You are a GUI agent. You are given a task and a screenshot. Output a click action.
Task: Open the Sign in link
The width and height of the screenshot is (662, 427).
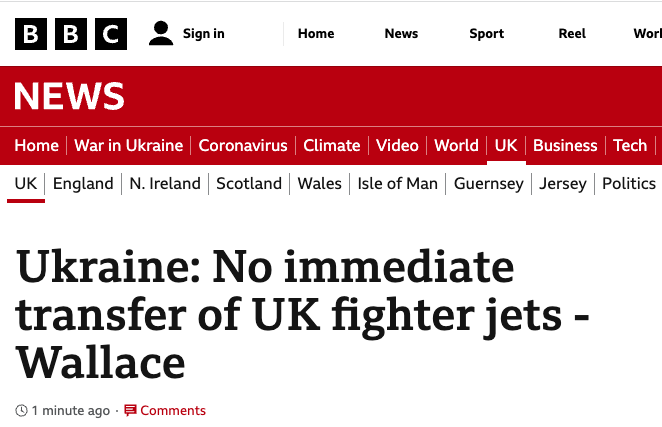point(203,34)
